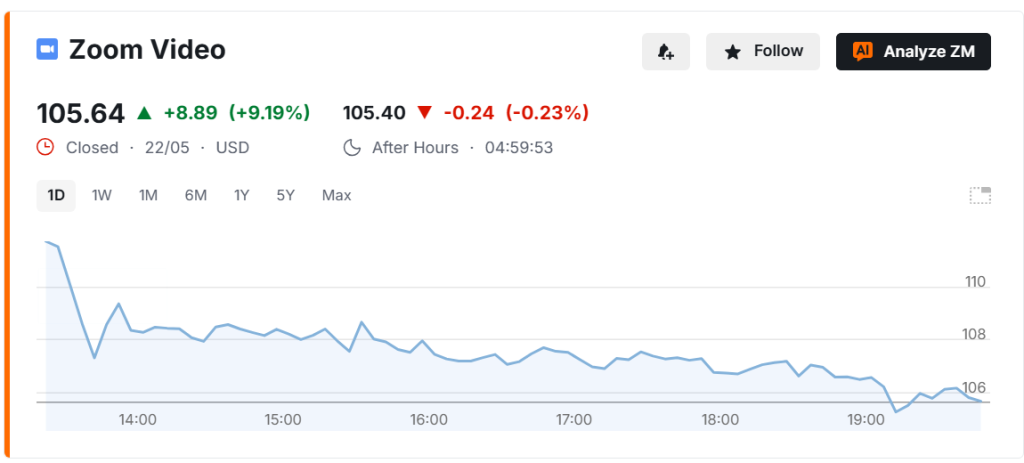This screenshot has width=1024, height=463.
Task: Select the 1D time range
Action: coord(56,195)
